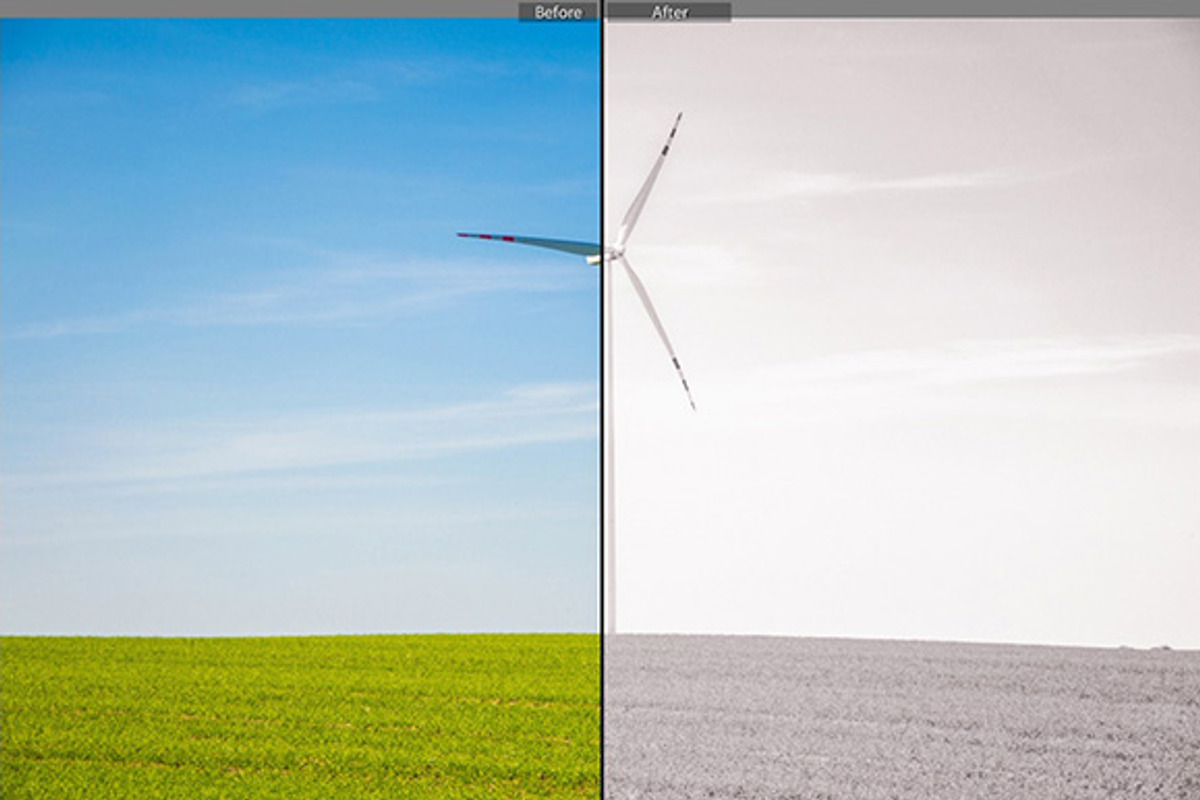Click the Before label
The width and height of the screenshot is (1200, 800).
558,12
